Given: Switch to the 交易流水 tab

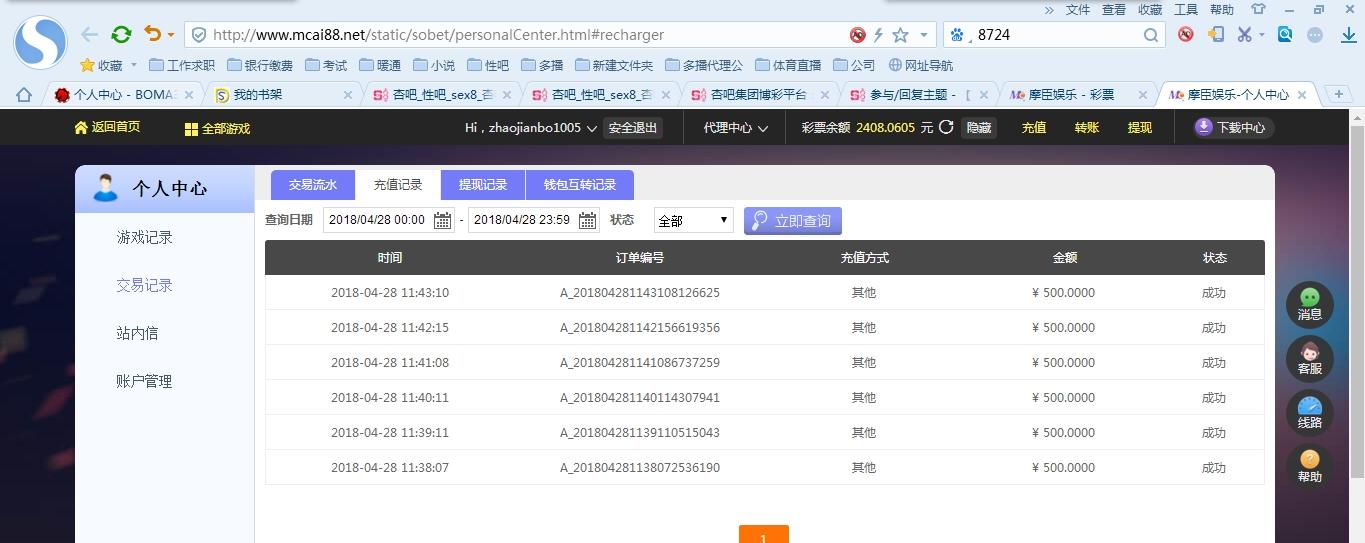Looking at the screenshot, I should tap(313, 185).
